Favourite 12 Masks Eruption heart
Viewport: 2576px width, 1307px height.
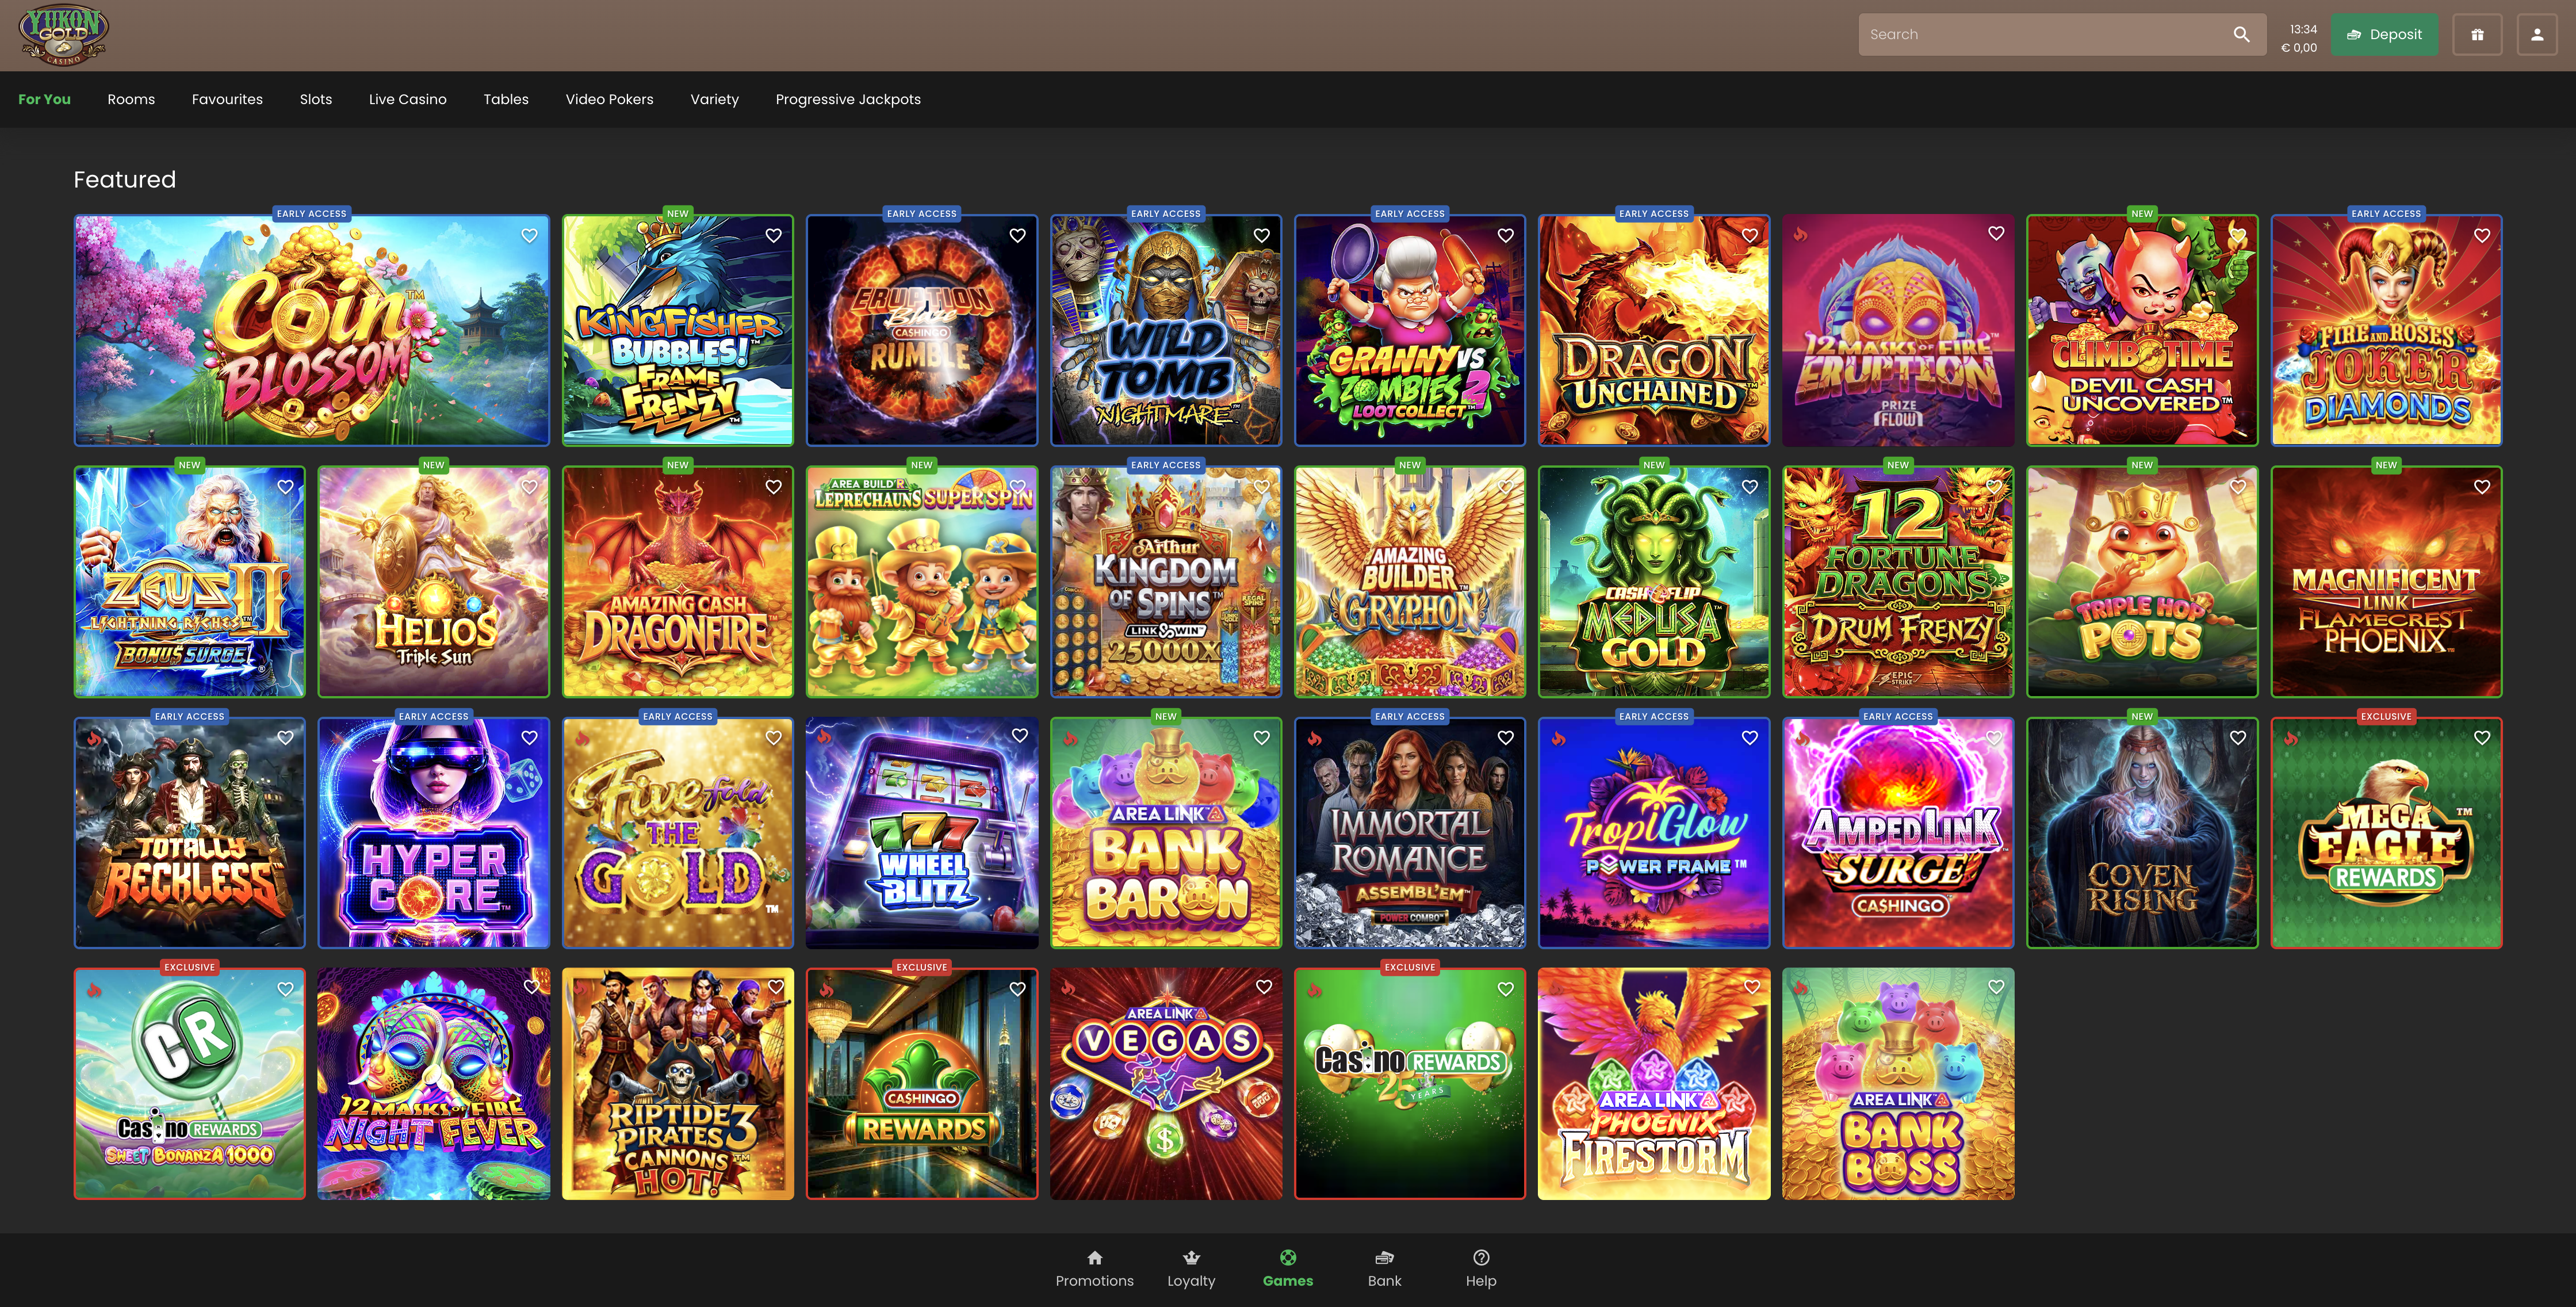pos(1995,233)
